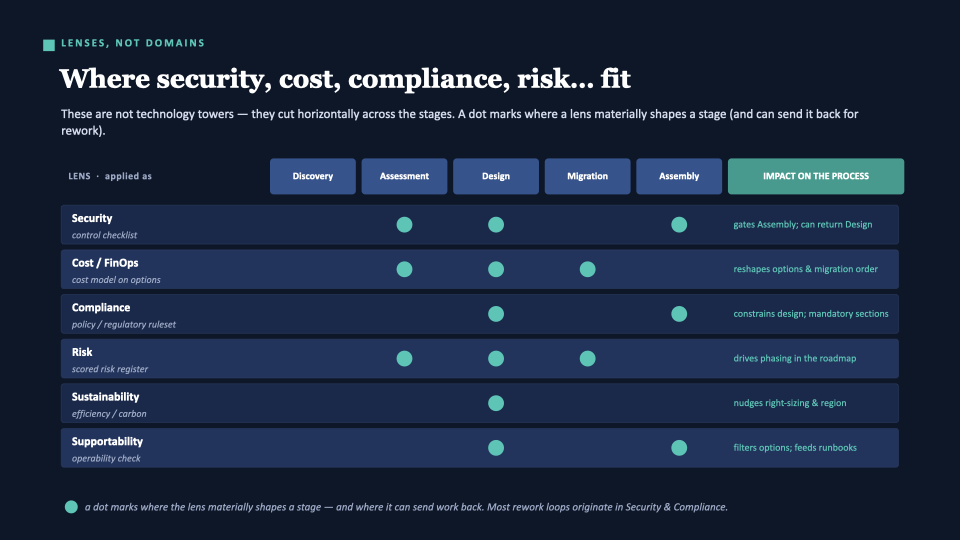The height and width of the screenshot is (540, 960).
Task: Click the slide title about security and cost
Action: point(345,79)
